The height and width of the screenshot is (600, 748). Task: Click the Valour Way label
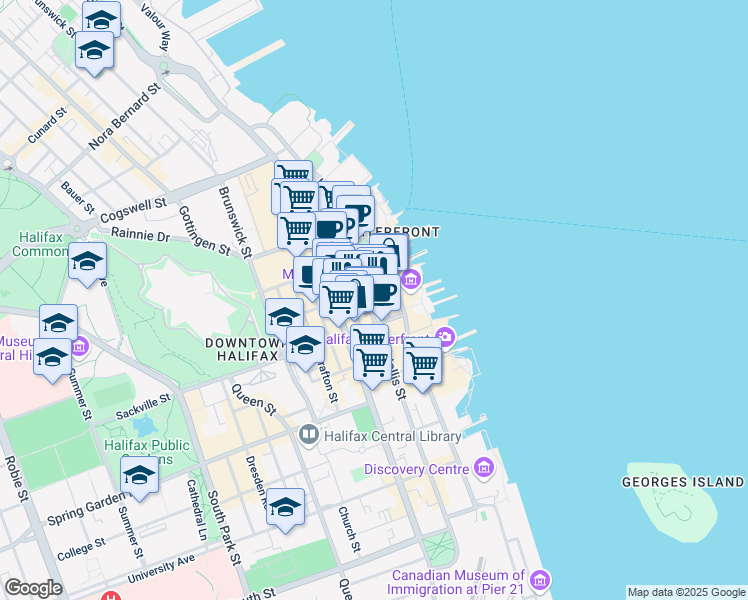coord(155,27)
